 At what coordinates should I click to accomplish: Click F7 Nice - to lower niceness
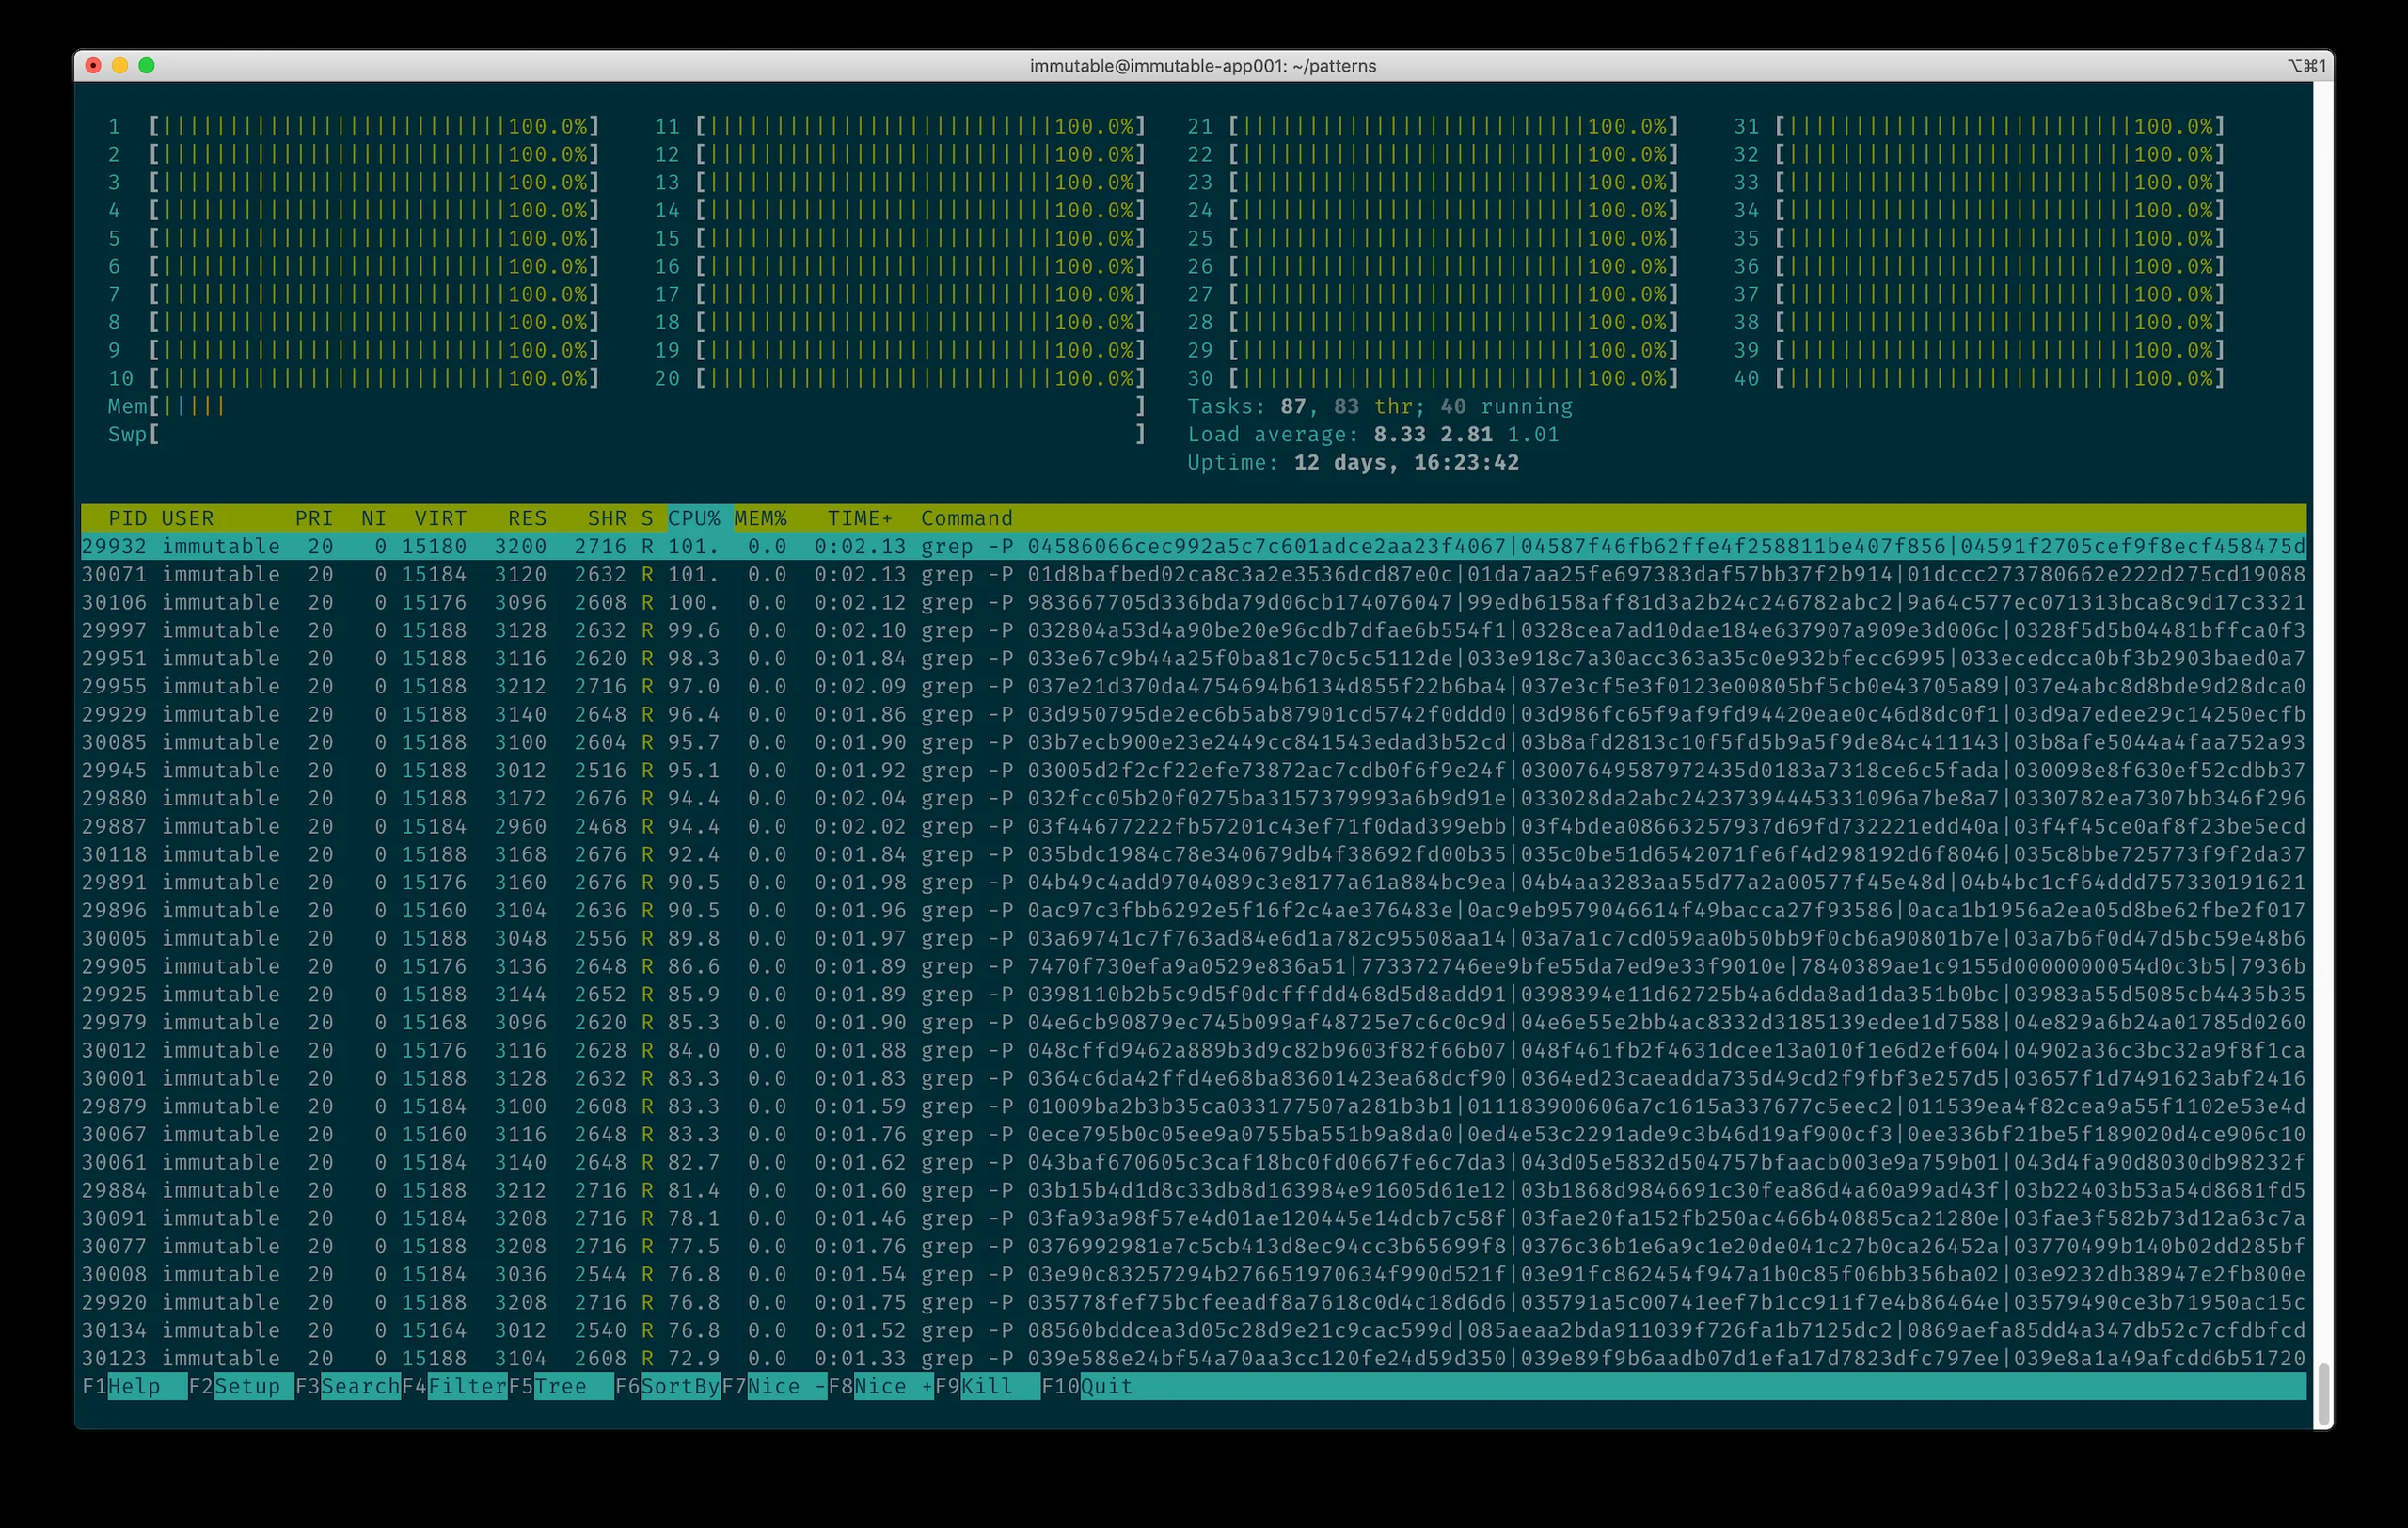(775, 1386)
